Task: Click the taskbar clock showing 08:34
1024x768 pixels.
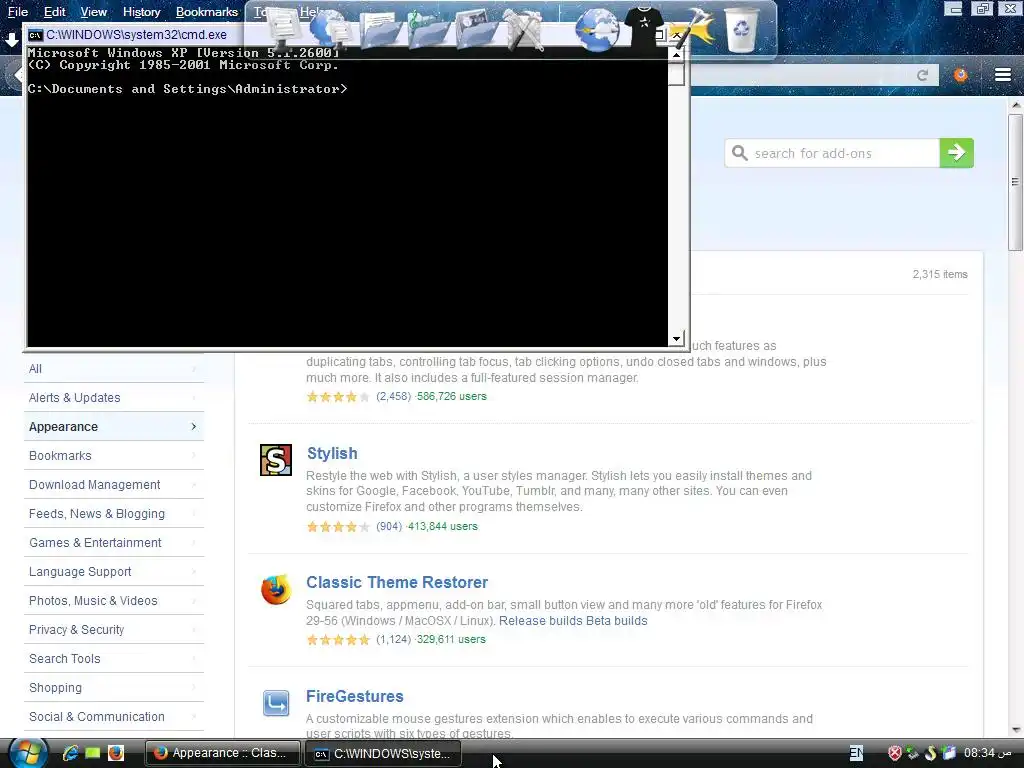Action: pos(987,753)
